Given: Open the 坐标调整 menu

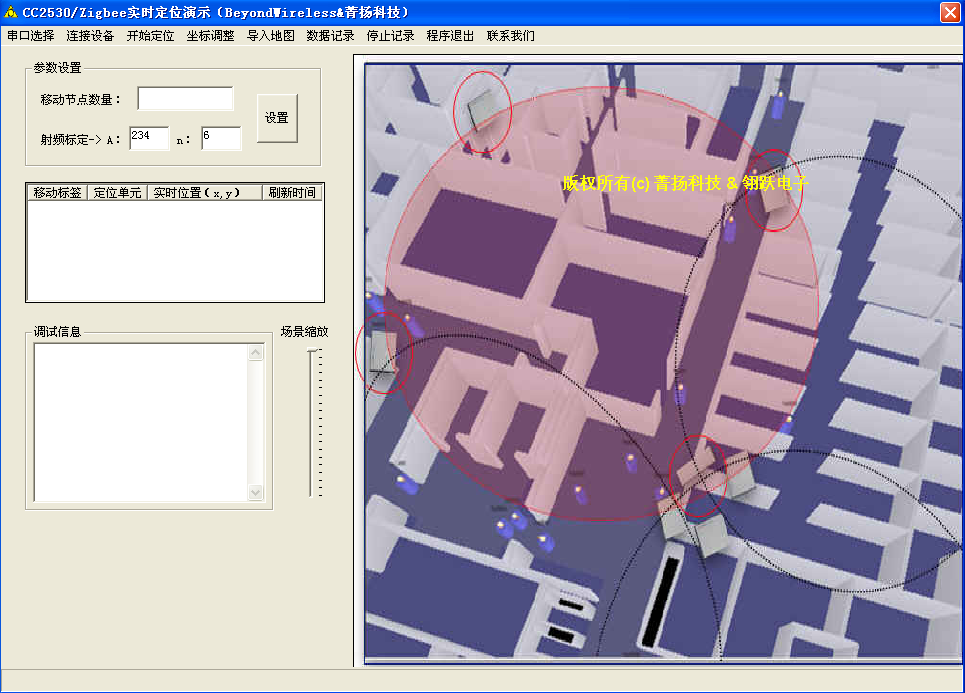Looking at the screenshot, I should click(210, 36).
